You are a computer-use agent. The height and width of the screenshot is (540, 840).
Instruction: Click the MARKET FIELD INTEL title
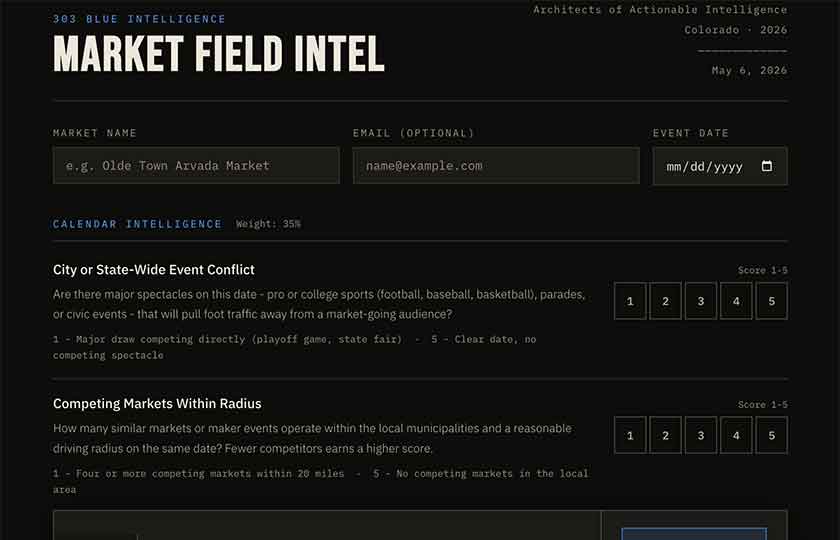(x=219, y=54)
